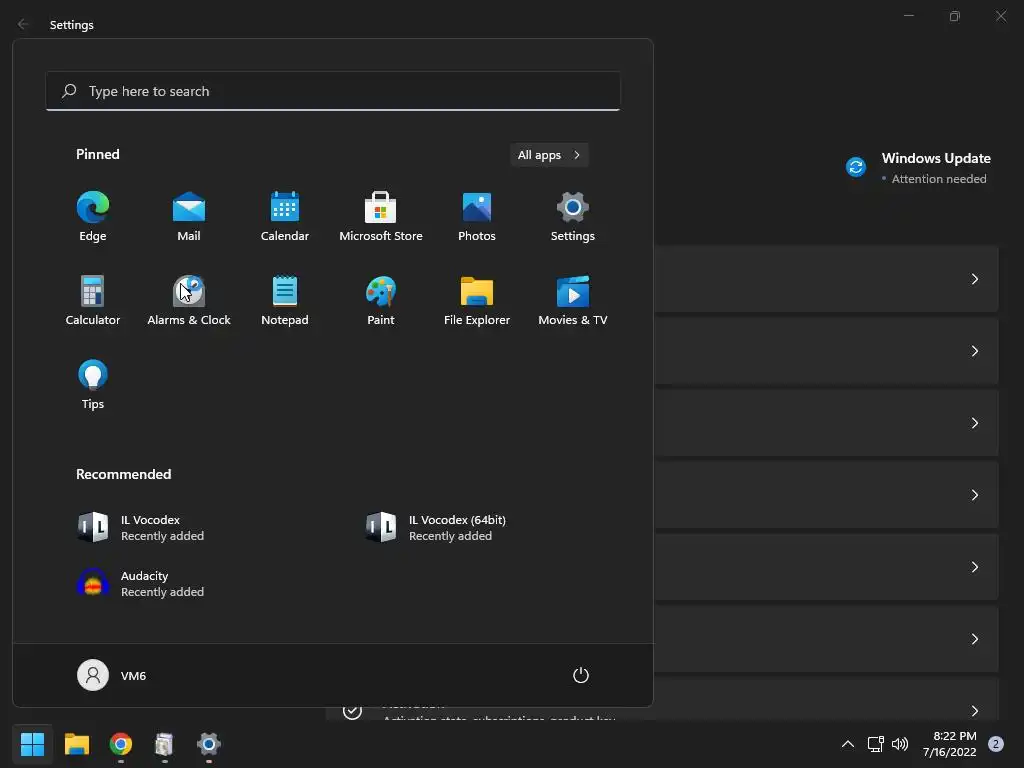The width and height of the screenshot is (1024, 768).
Task: Launch the Mail app
Action: click(189, 217)
